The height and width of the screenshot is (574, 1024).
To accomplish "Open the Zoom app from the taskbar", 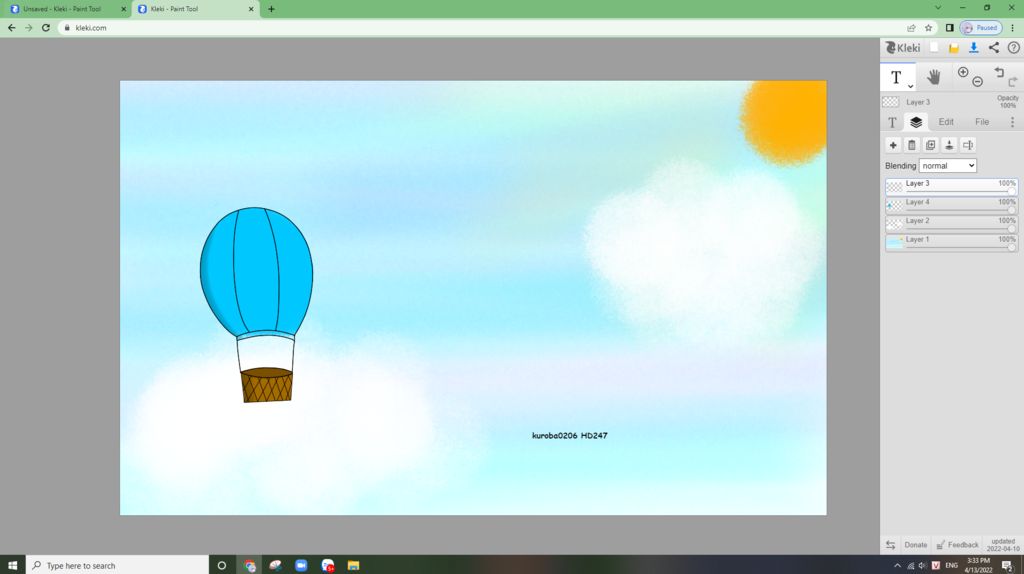I will [x=301, y=566].
